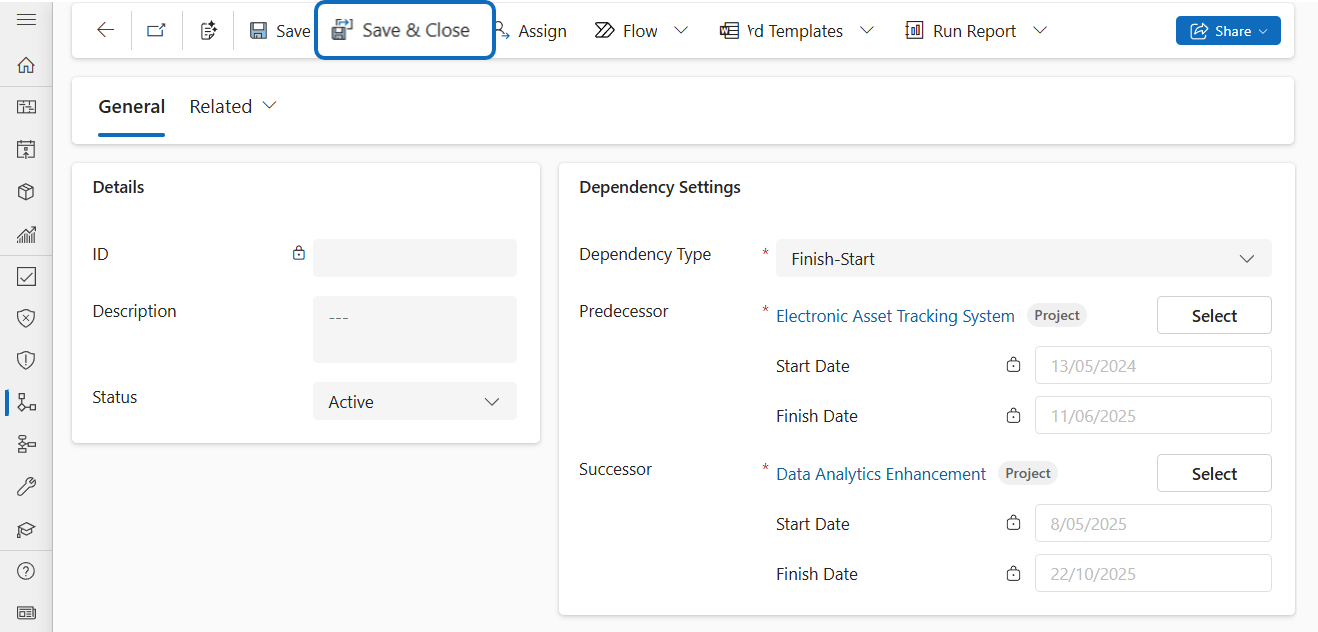Go to Home icon in sidebar
Viewport: 1318px width, 632px height.
point(27,66)
